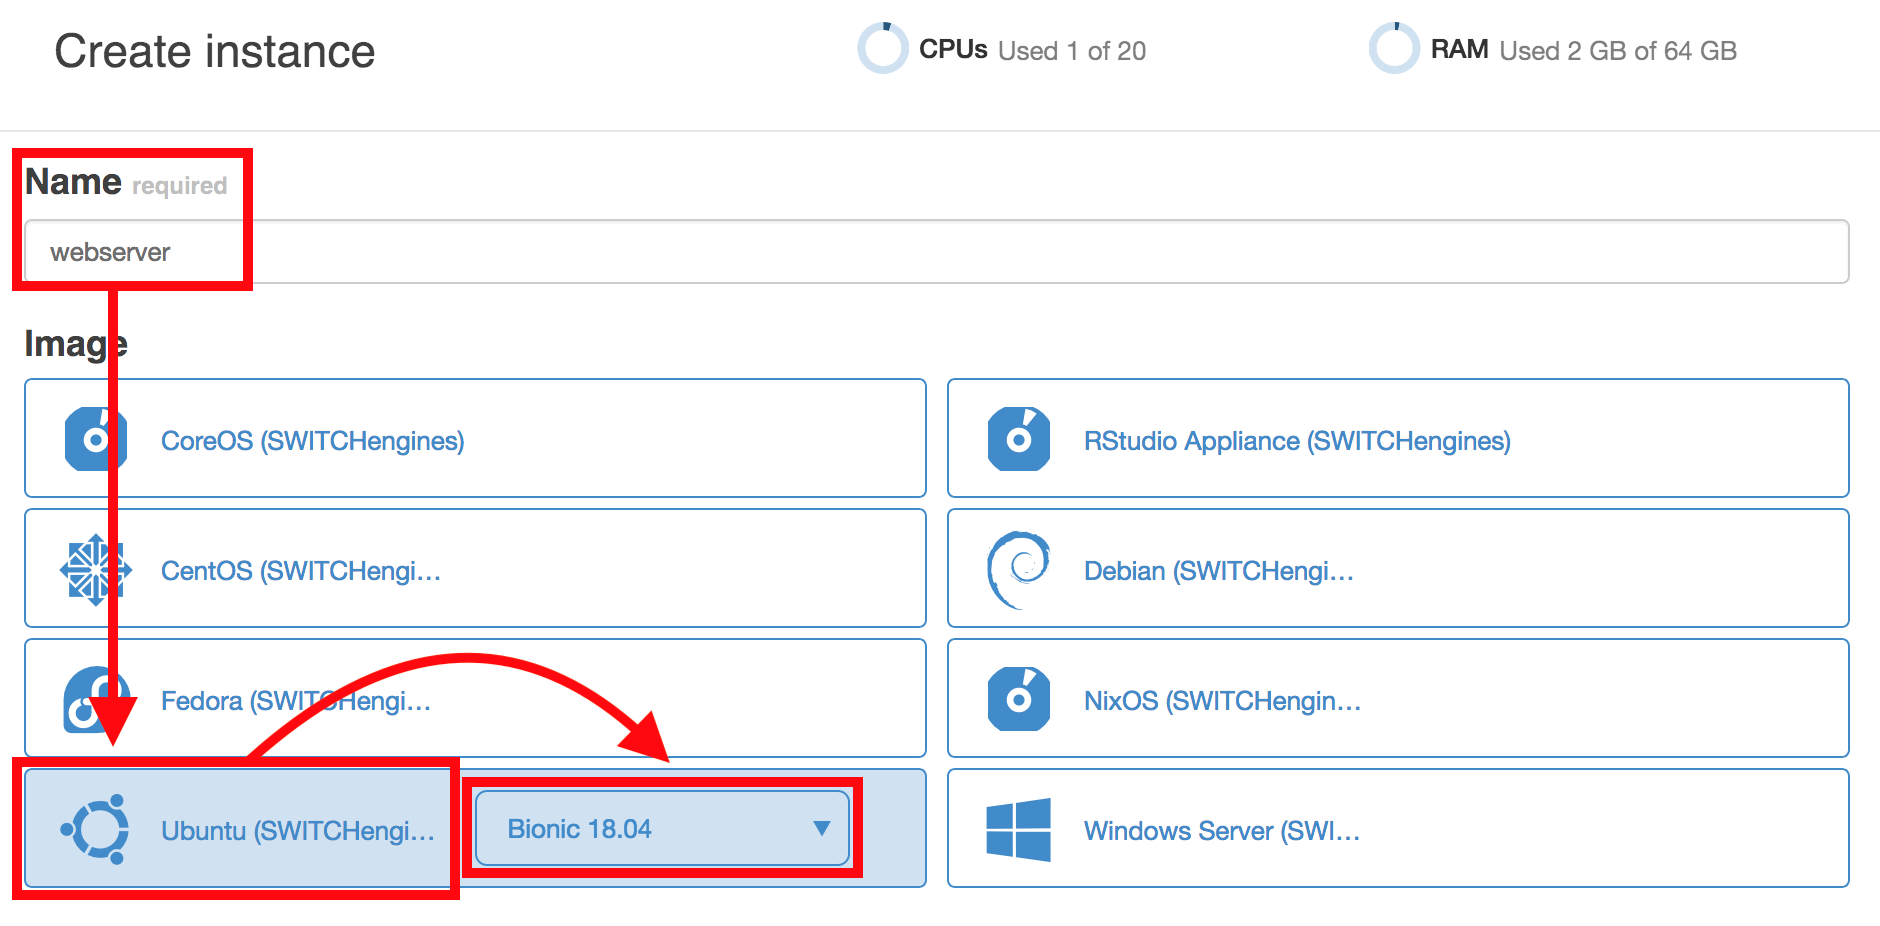Click the 'Create instance' heading

(x=215, y=51)
